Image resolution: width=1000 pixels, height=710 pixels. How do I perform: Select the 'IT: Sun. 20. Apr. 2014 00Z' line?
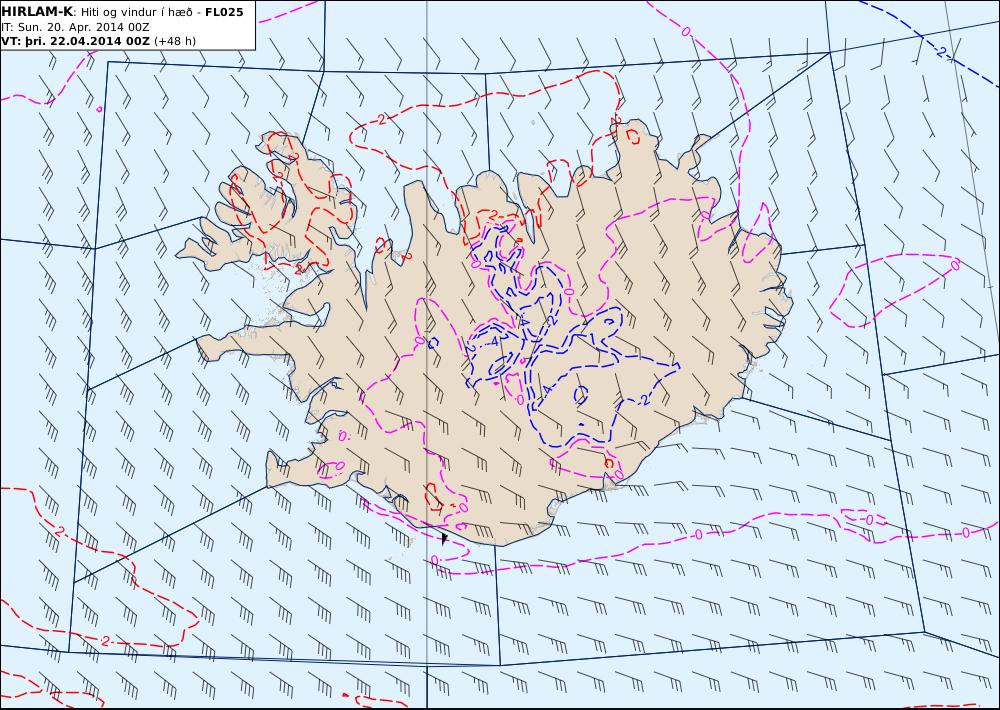tap(75, 27)
